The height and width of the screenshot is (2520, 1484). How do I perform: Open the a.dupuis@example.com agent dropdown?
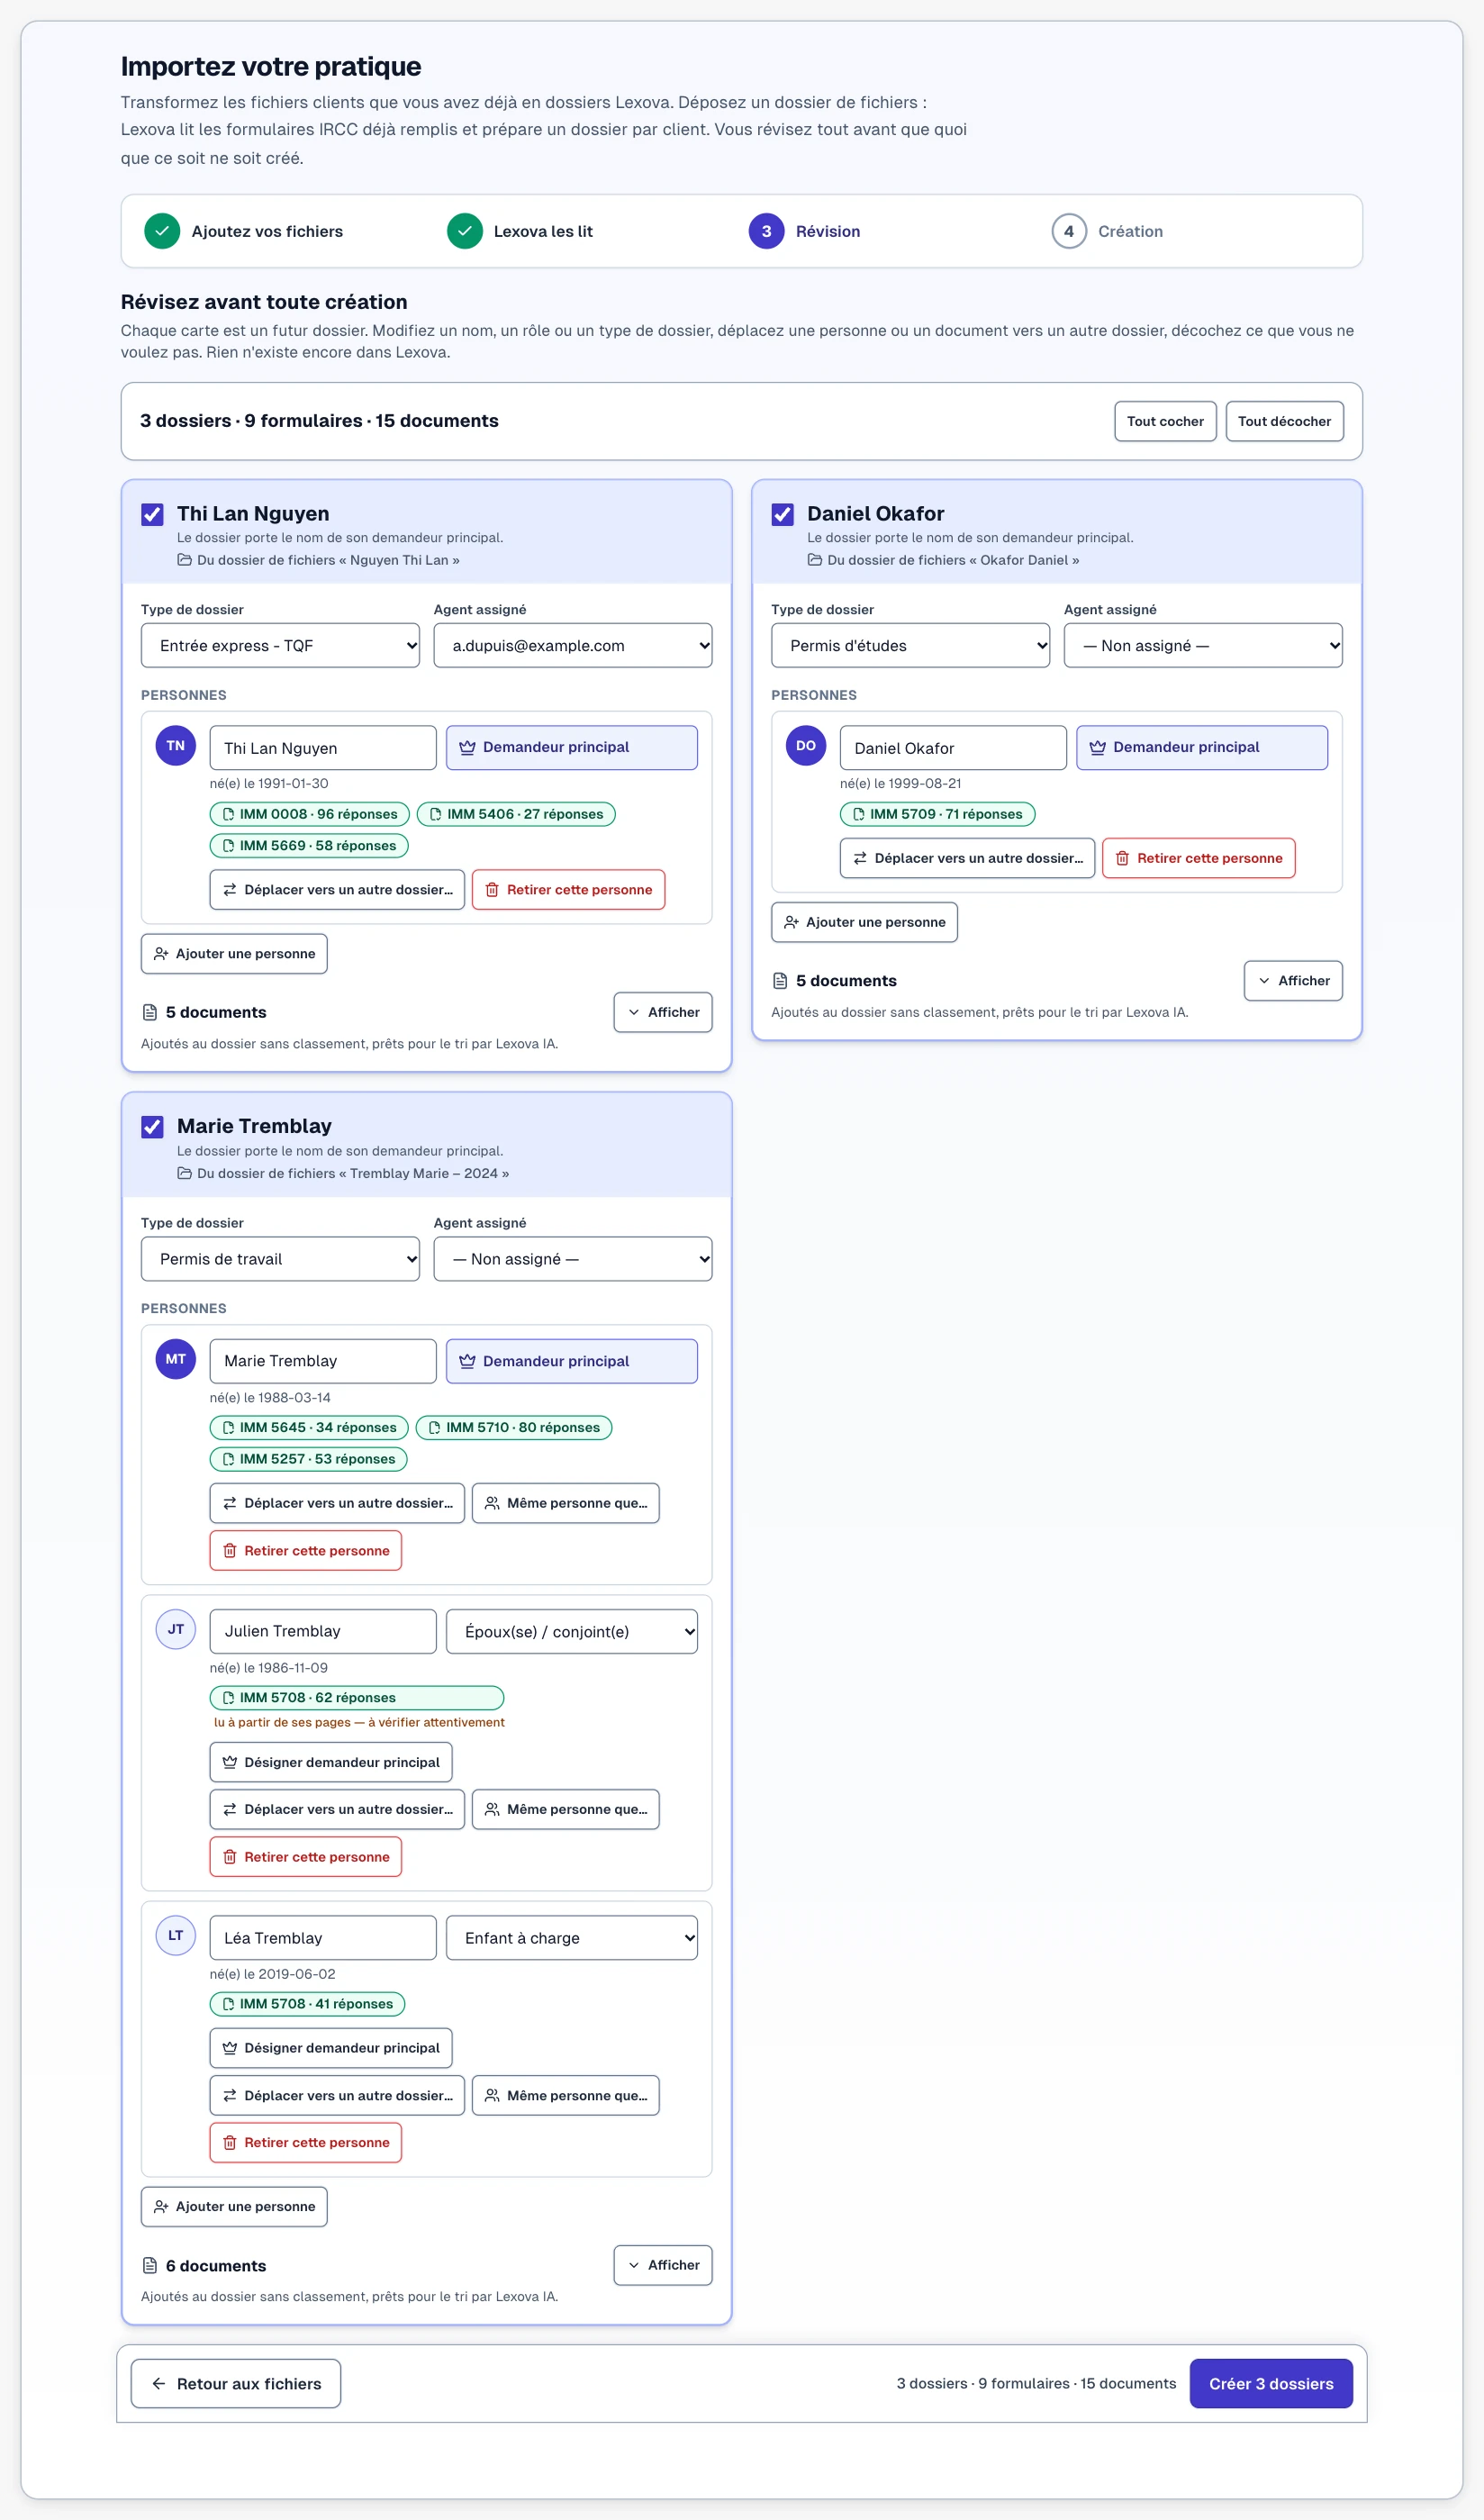point(573,646)
